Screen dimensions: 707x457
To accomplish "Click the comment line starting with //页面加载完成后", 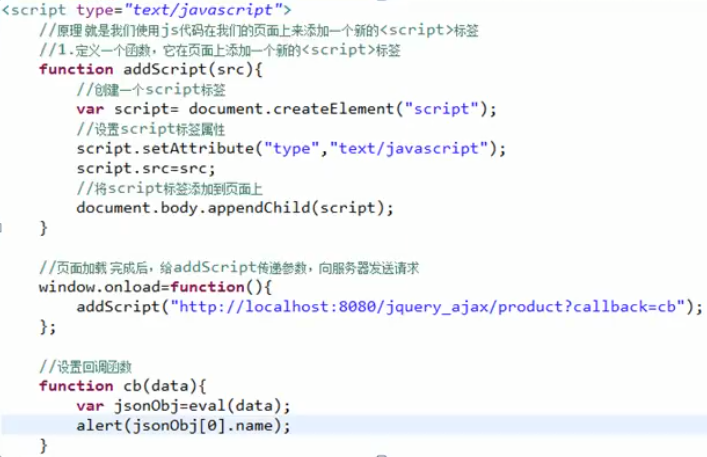I will (229, 268).
